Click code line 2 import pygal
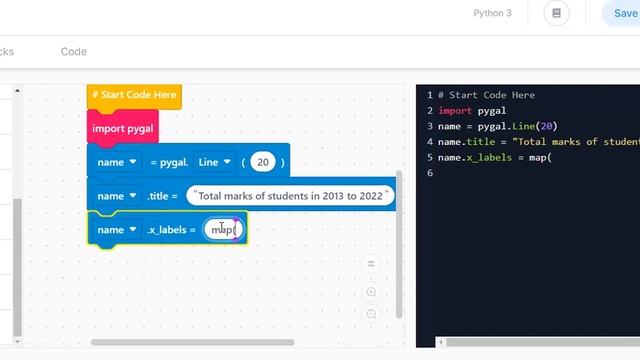 pyautogui.click(x=472, y=111)
